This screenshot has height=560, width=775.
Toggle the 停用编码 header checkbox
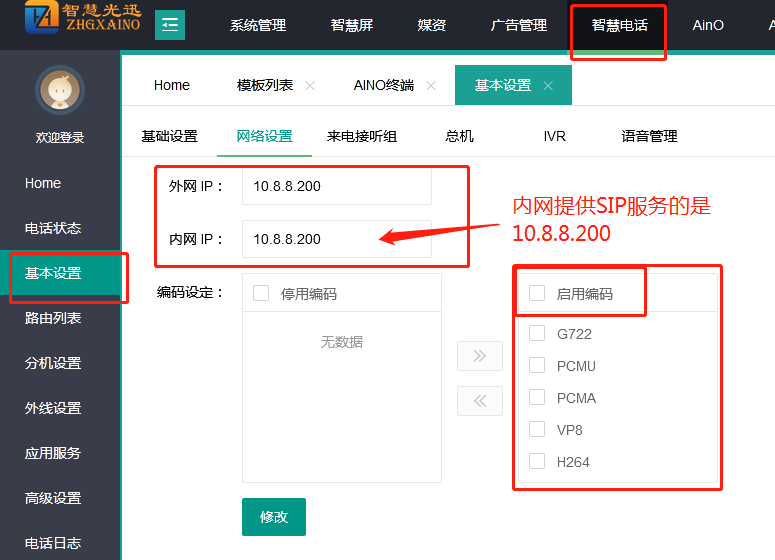261,294
